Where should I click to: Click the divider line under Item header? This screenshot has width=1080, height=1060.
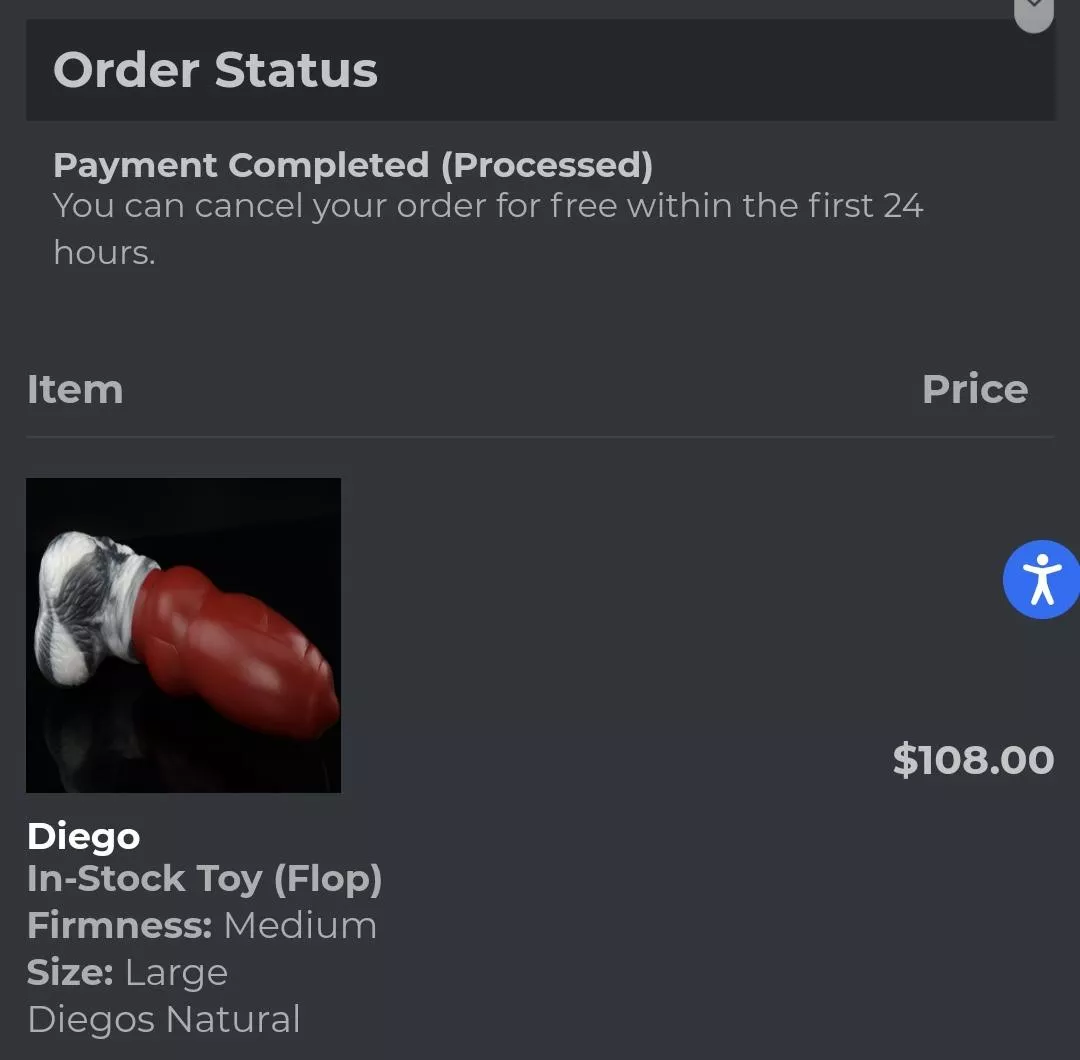540,437
